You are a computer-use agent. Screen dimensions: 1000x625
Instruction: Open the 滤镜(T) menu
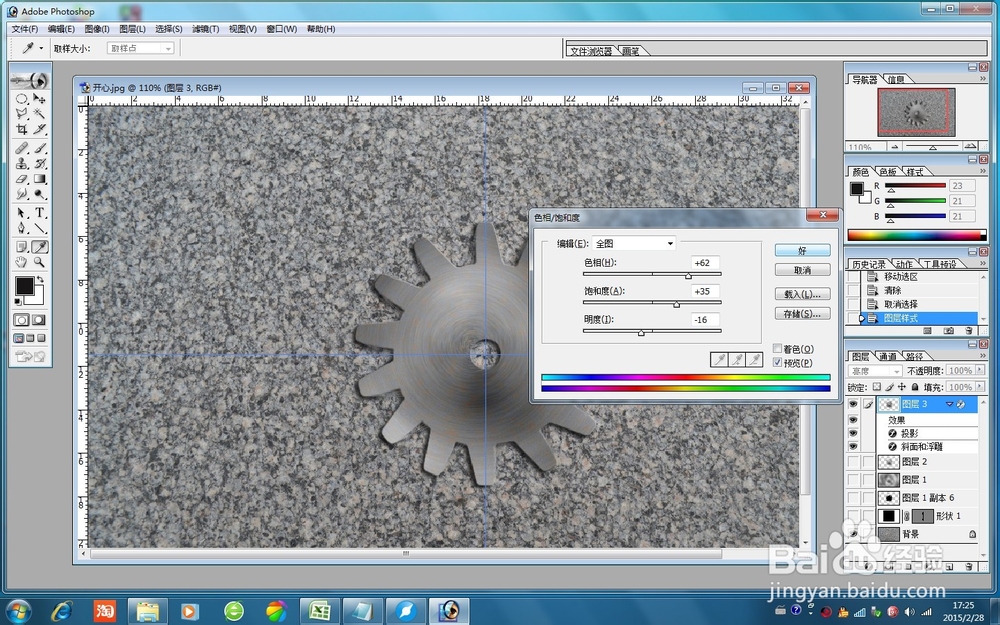tap(205, 29)
